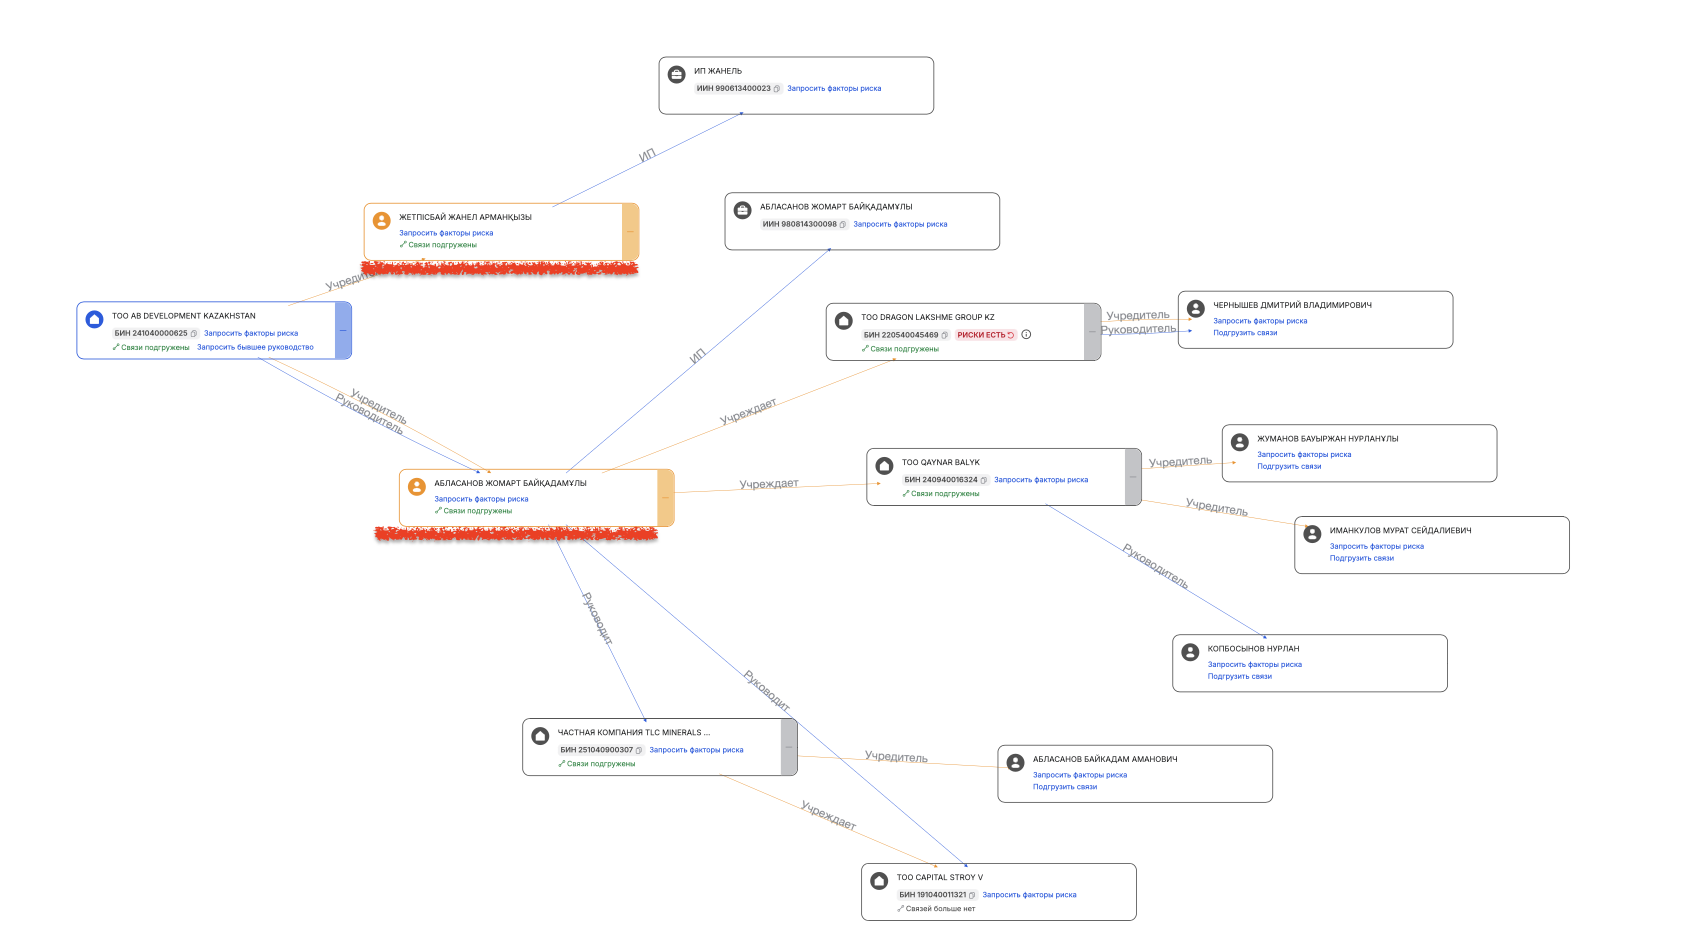Click the person icon of ЧЕРНЫШЕВ ДМИТРИЙ ВЛАДИМИРОВИЧ
The image size is (1682, 940).
pos(1196,309)
